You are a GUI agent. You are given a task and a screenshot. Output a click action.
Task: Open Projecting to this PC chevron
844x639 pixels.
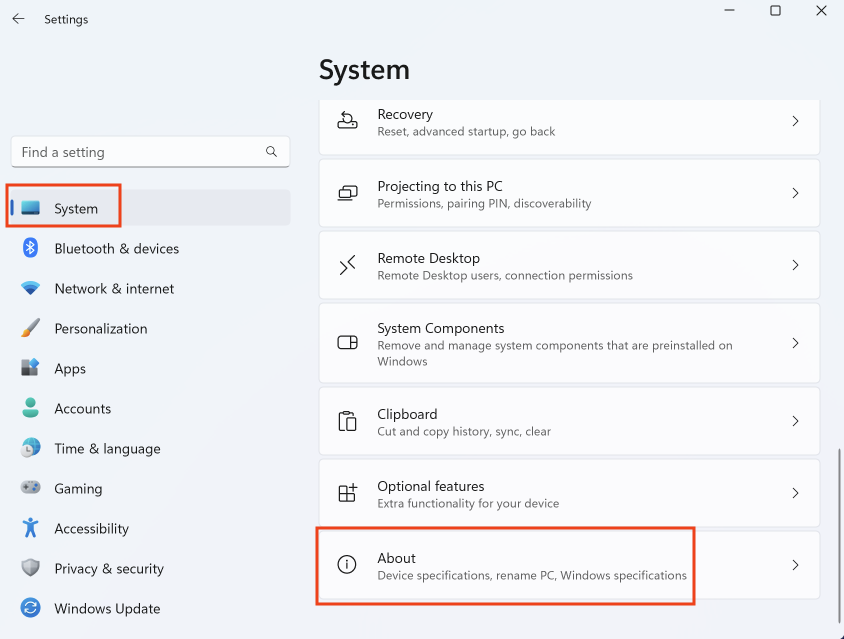point(795,193)
